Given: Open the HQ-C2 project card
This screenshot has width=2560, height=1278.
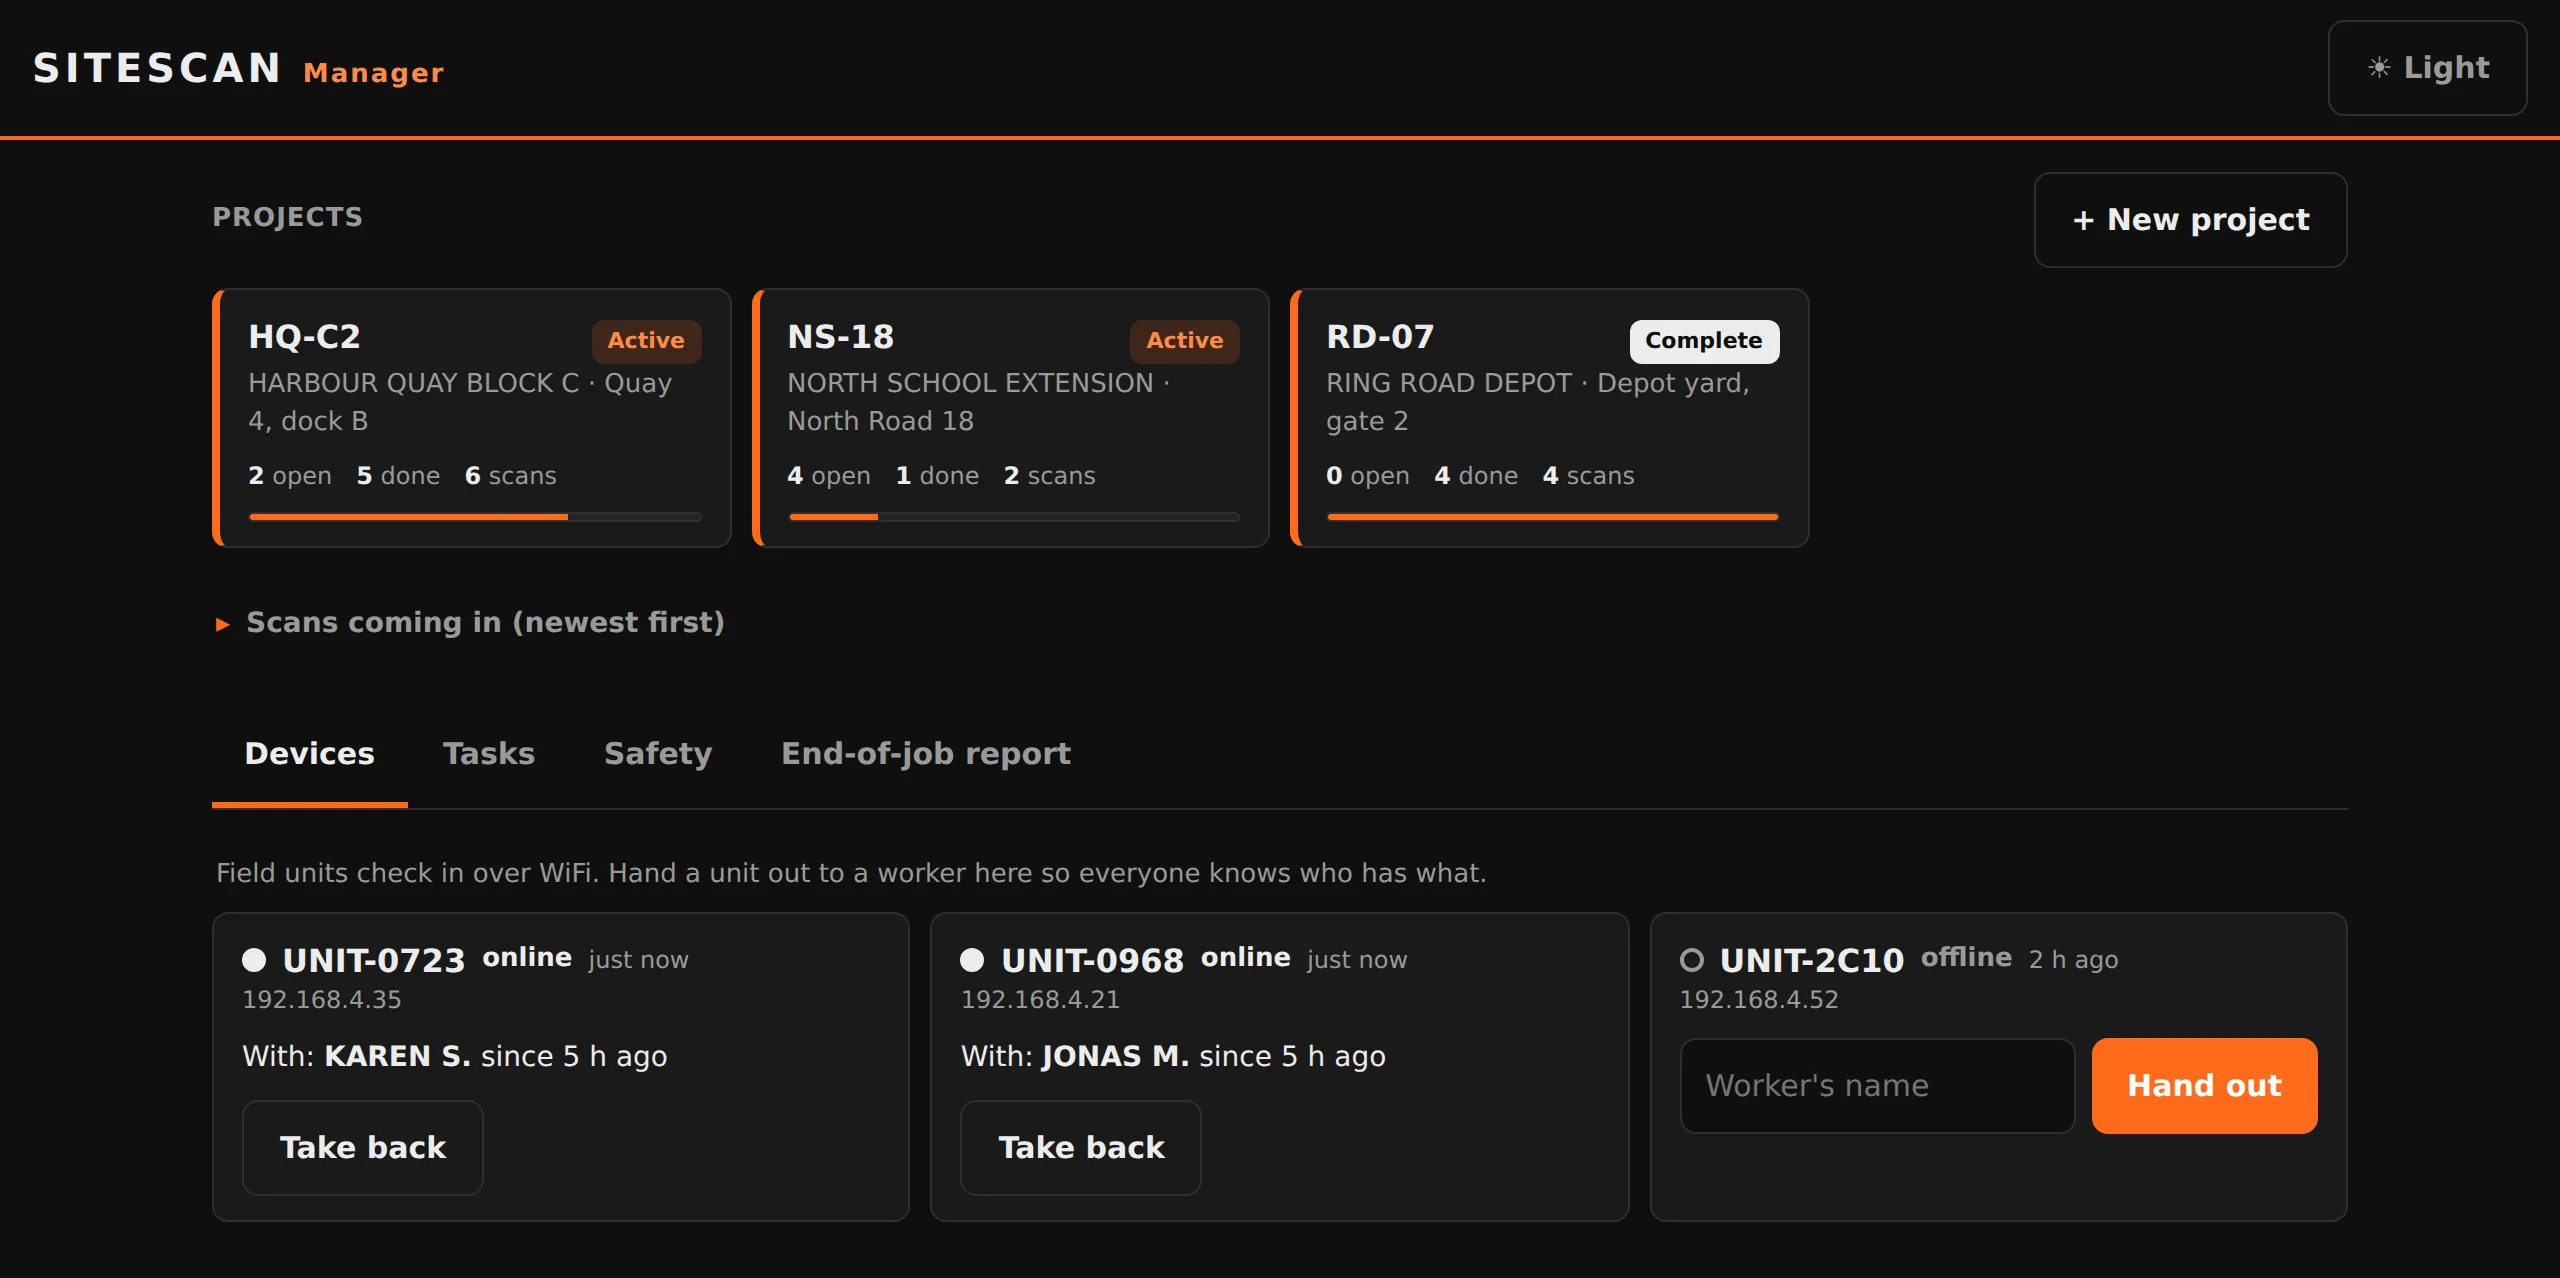Looking at the screenshot, I should tap(472, 418).
